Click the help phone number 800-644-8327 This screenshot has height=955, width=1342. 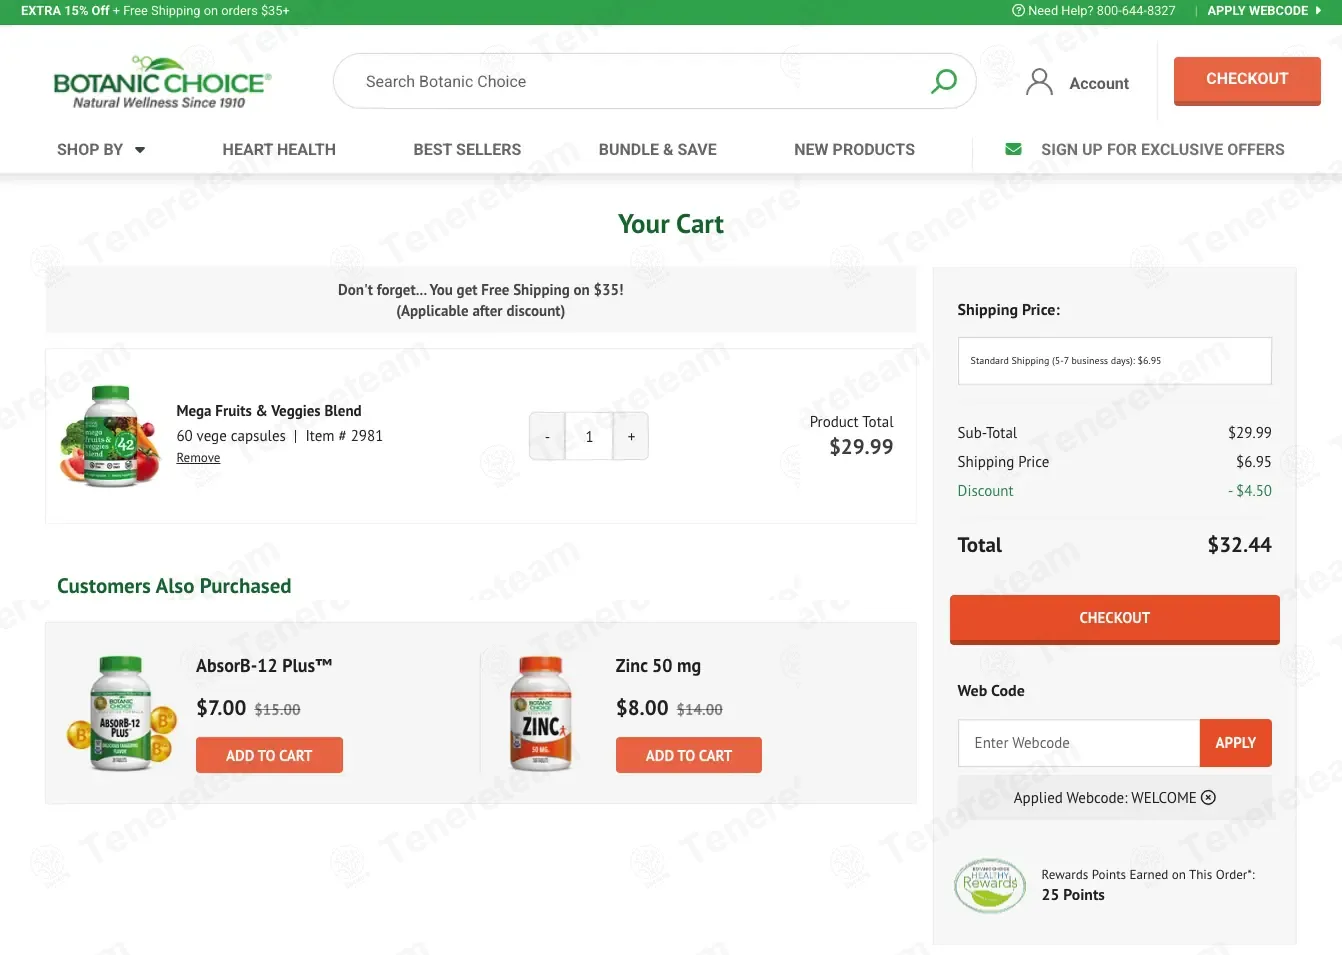(x=1136, y=11)
